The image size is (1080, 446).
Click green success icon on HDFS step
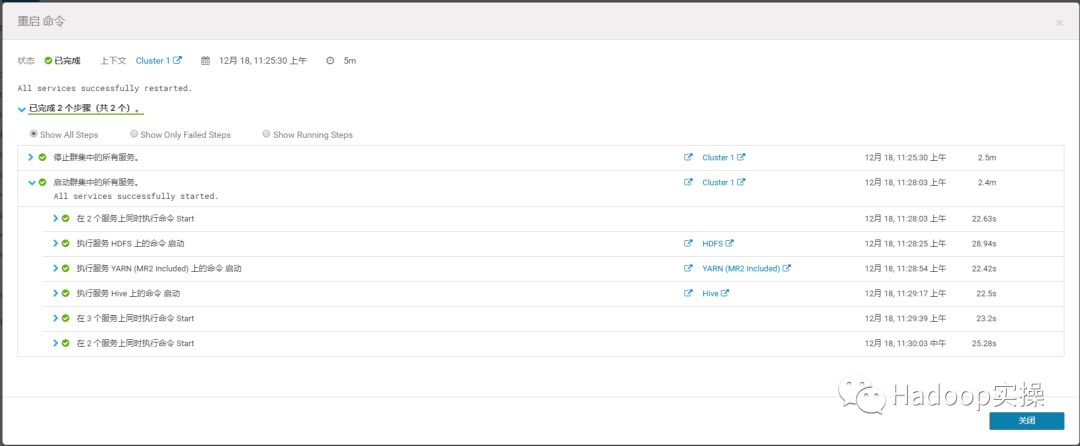click(66, 243)
